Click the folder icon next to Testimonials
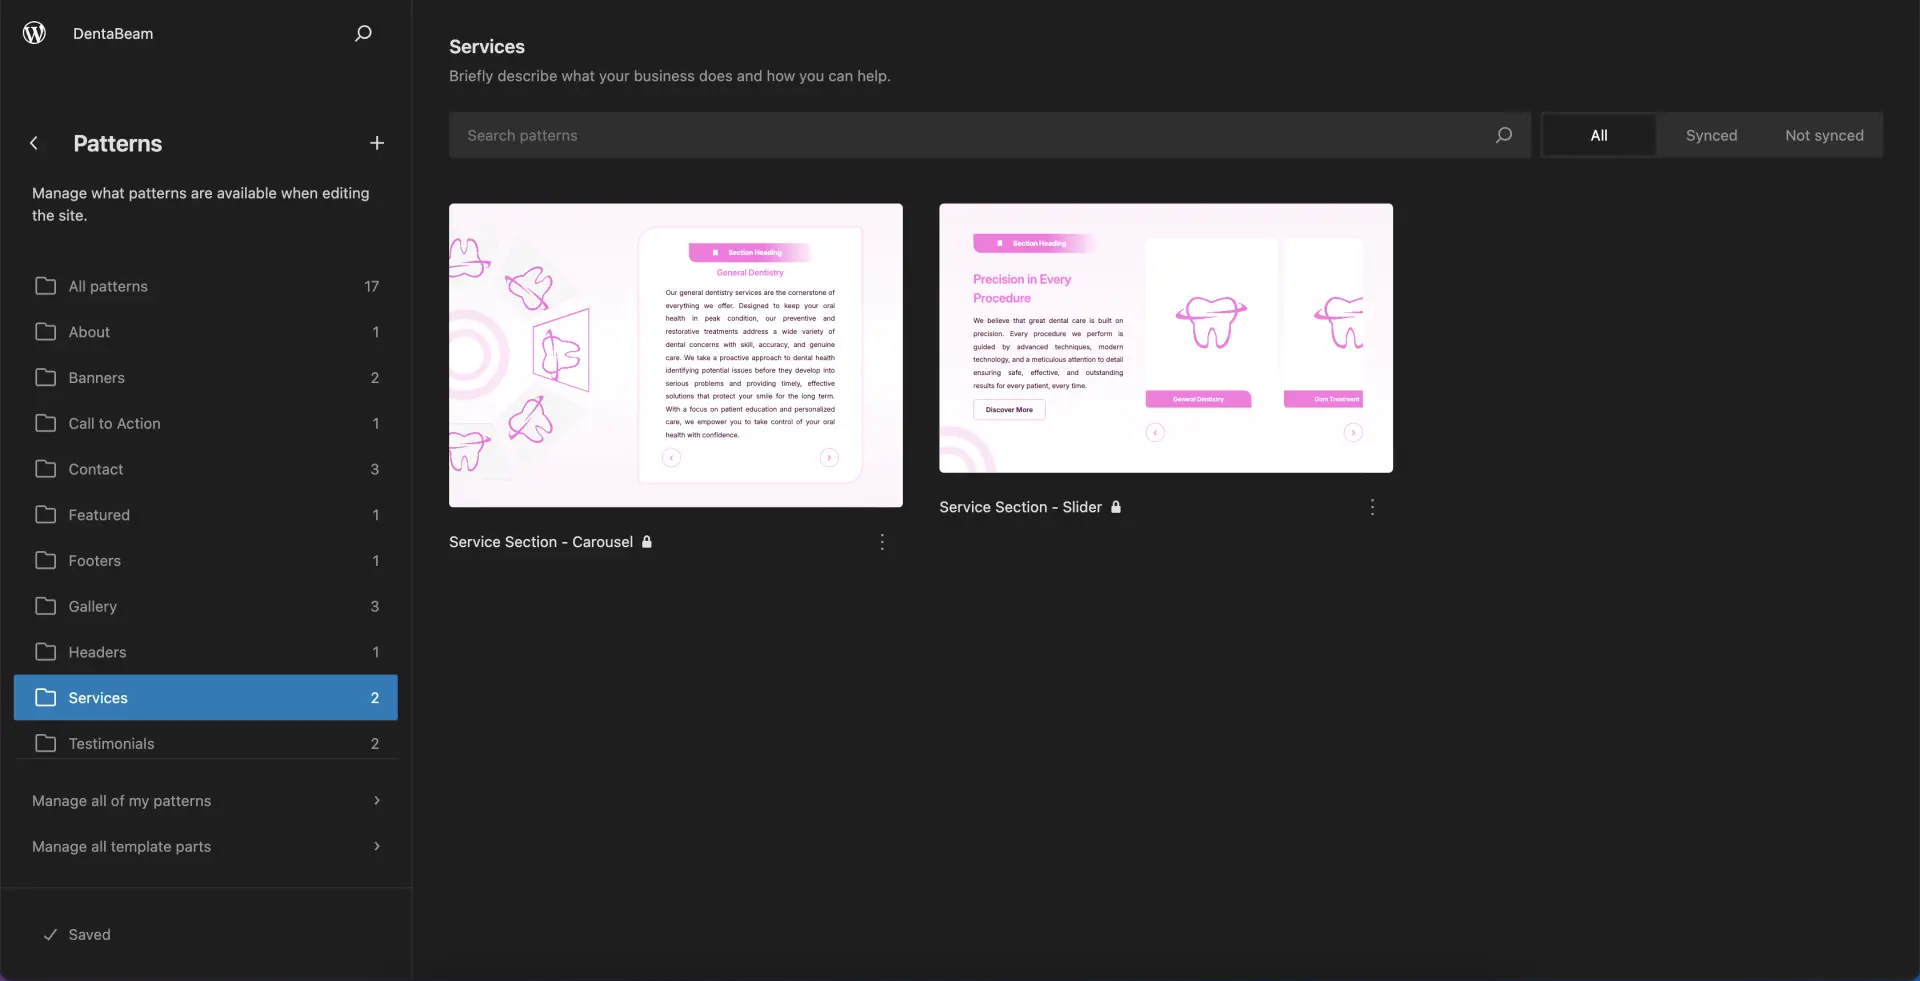This screenshot has width=1920, height=981. [x=45, y=743]
